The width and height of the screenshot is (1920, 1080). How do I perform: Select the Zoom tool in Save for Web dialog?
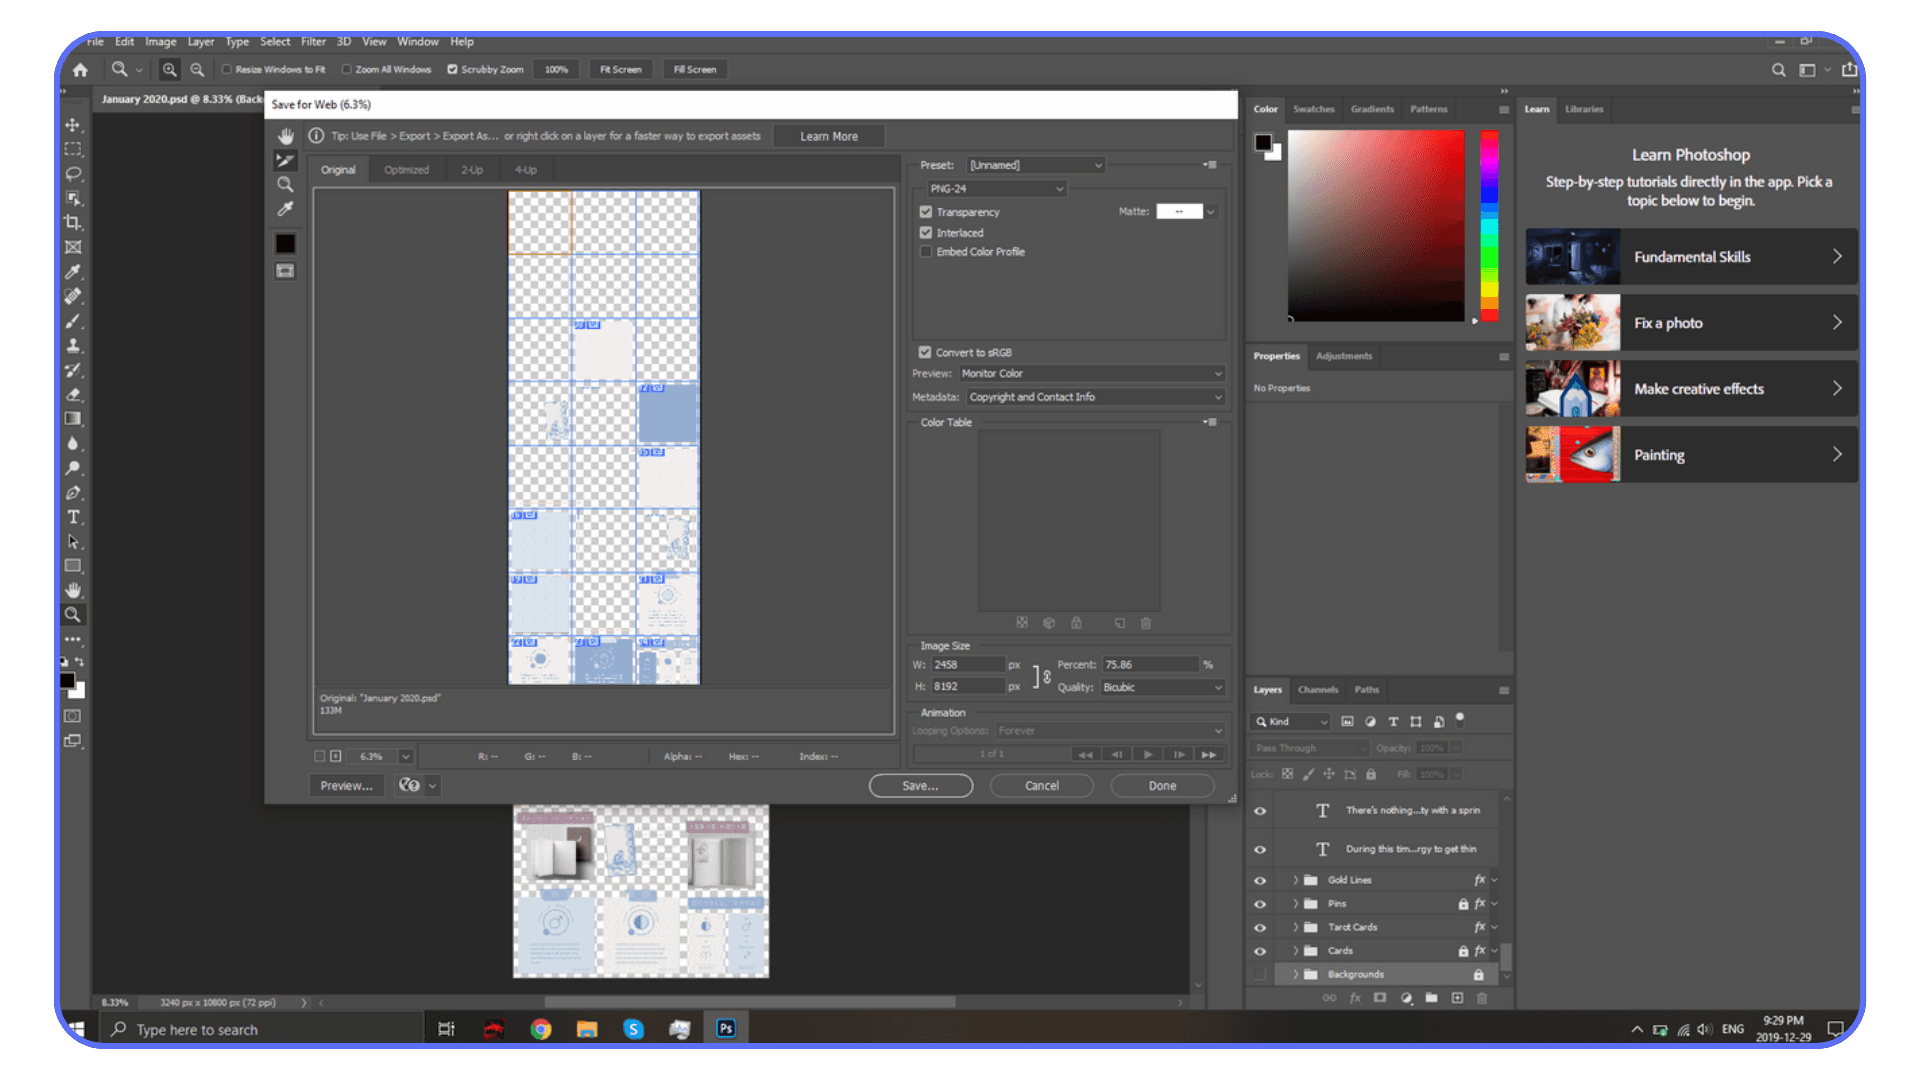tap(286, 185)
